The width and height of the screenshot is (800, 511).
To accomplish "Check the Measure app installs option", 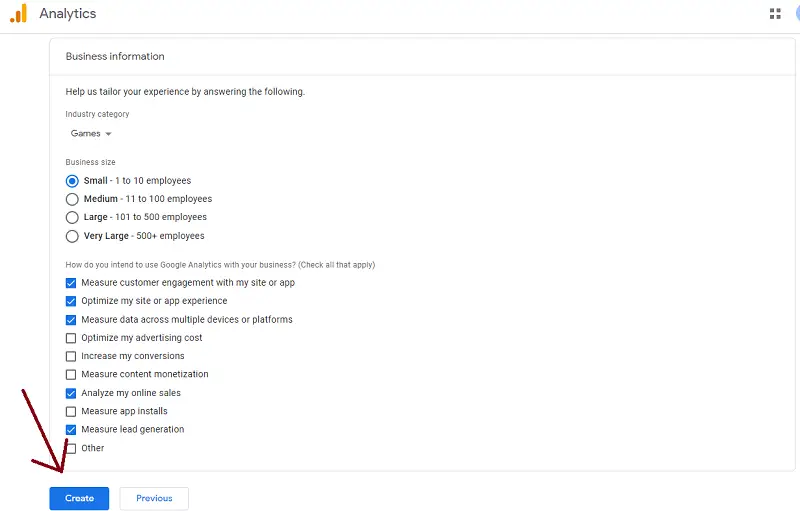I will click(x=71, y=411).
